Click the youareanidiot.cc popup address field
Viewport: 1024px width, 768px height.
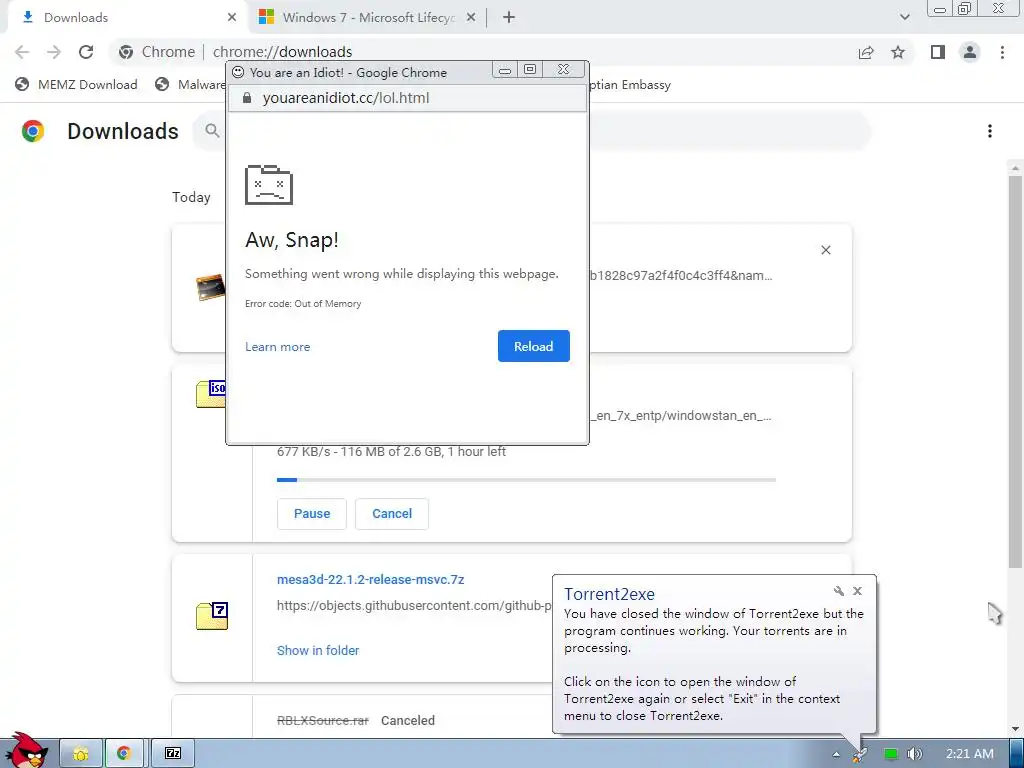[x=407, y=98]
